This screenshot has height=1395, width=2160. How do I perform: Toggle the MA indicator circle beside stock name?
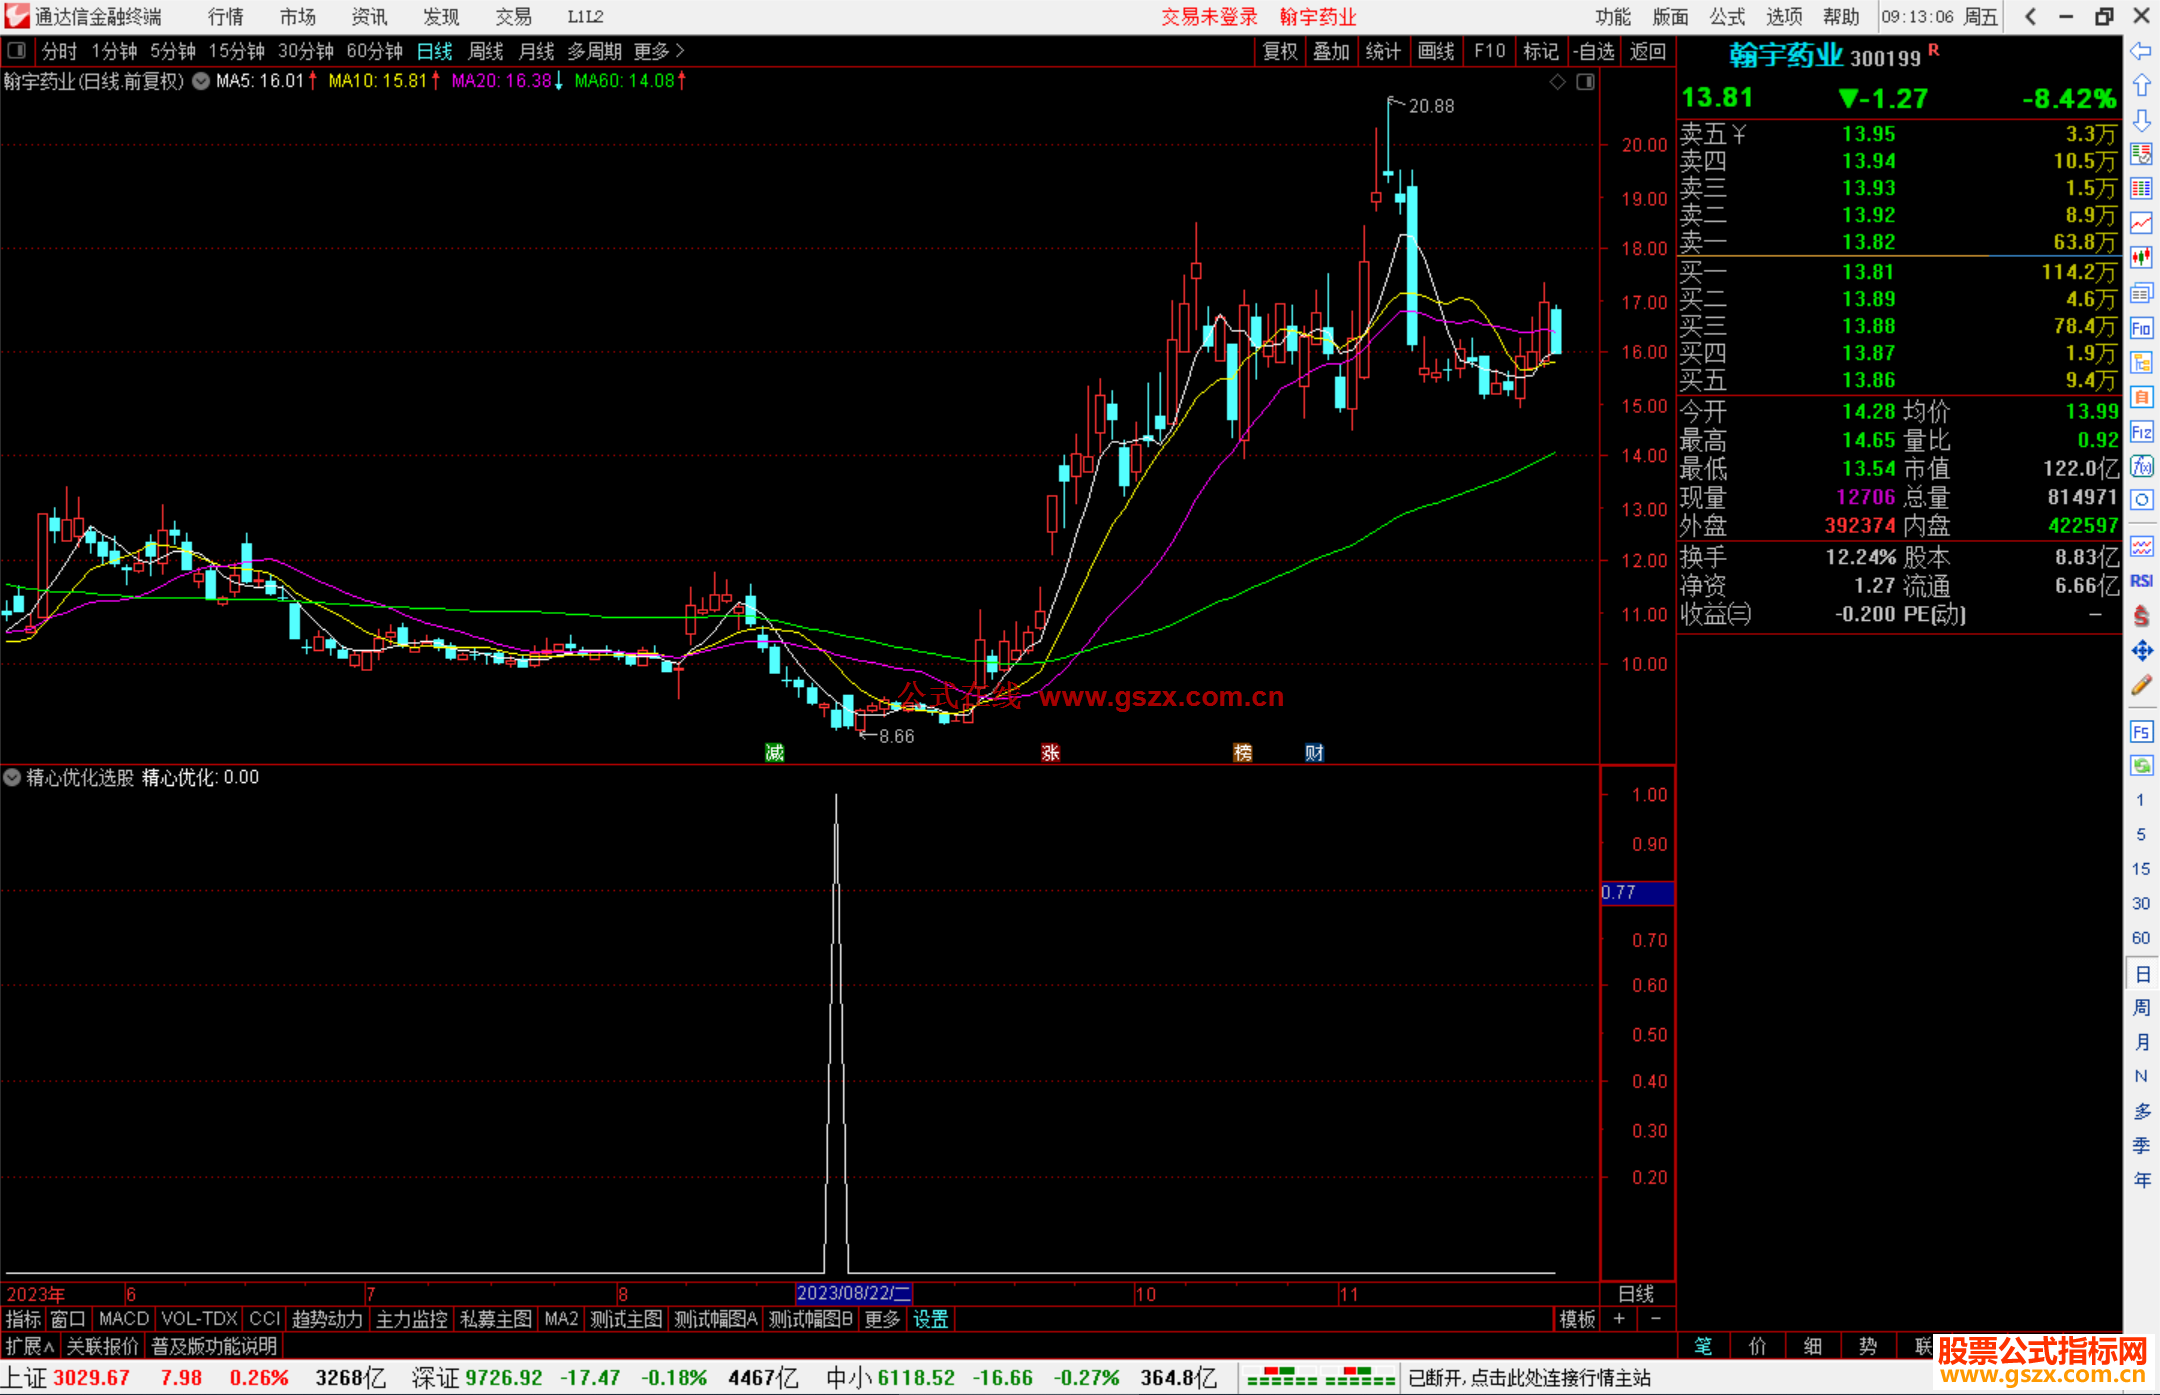pyautogui.click(x=201, y=81)
